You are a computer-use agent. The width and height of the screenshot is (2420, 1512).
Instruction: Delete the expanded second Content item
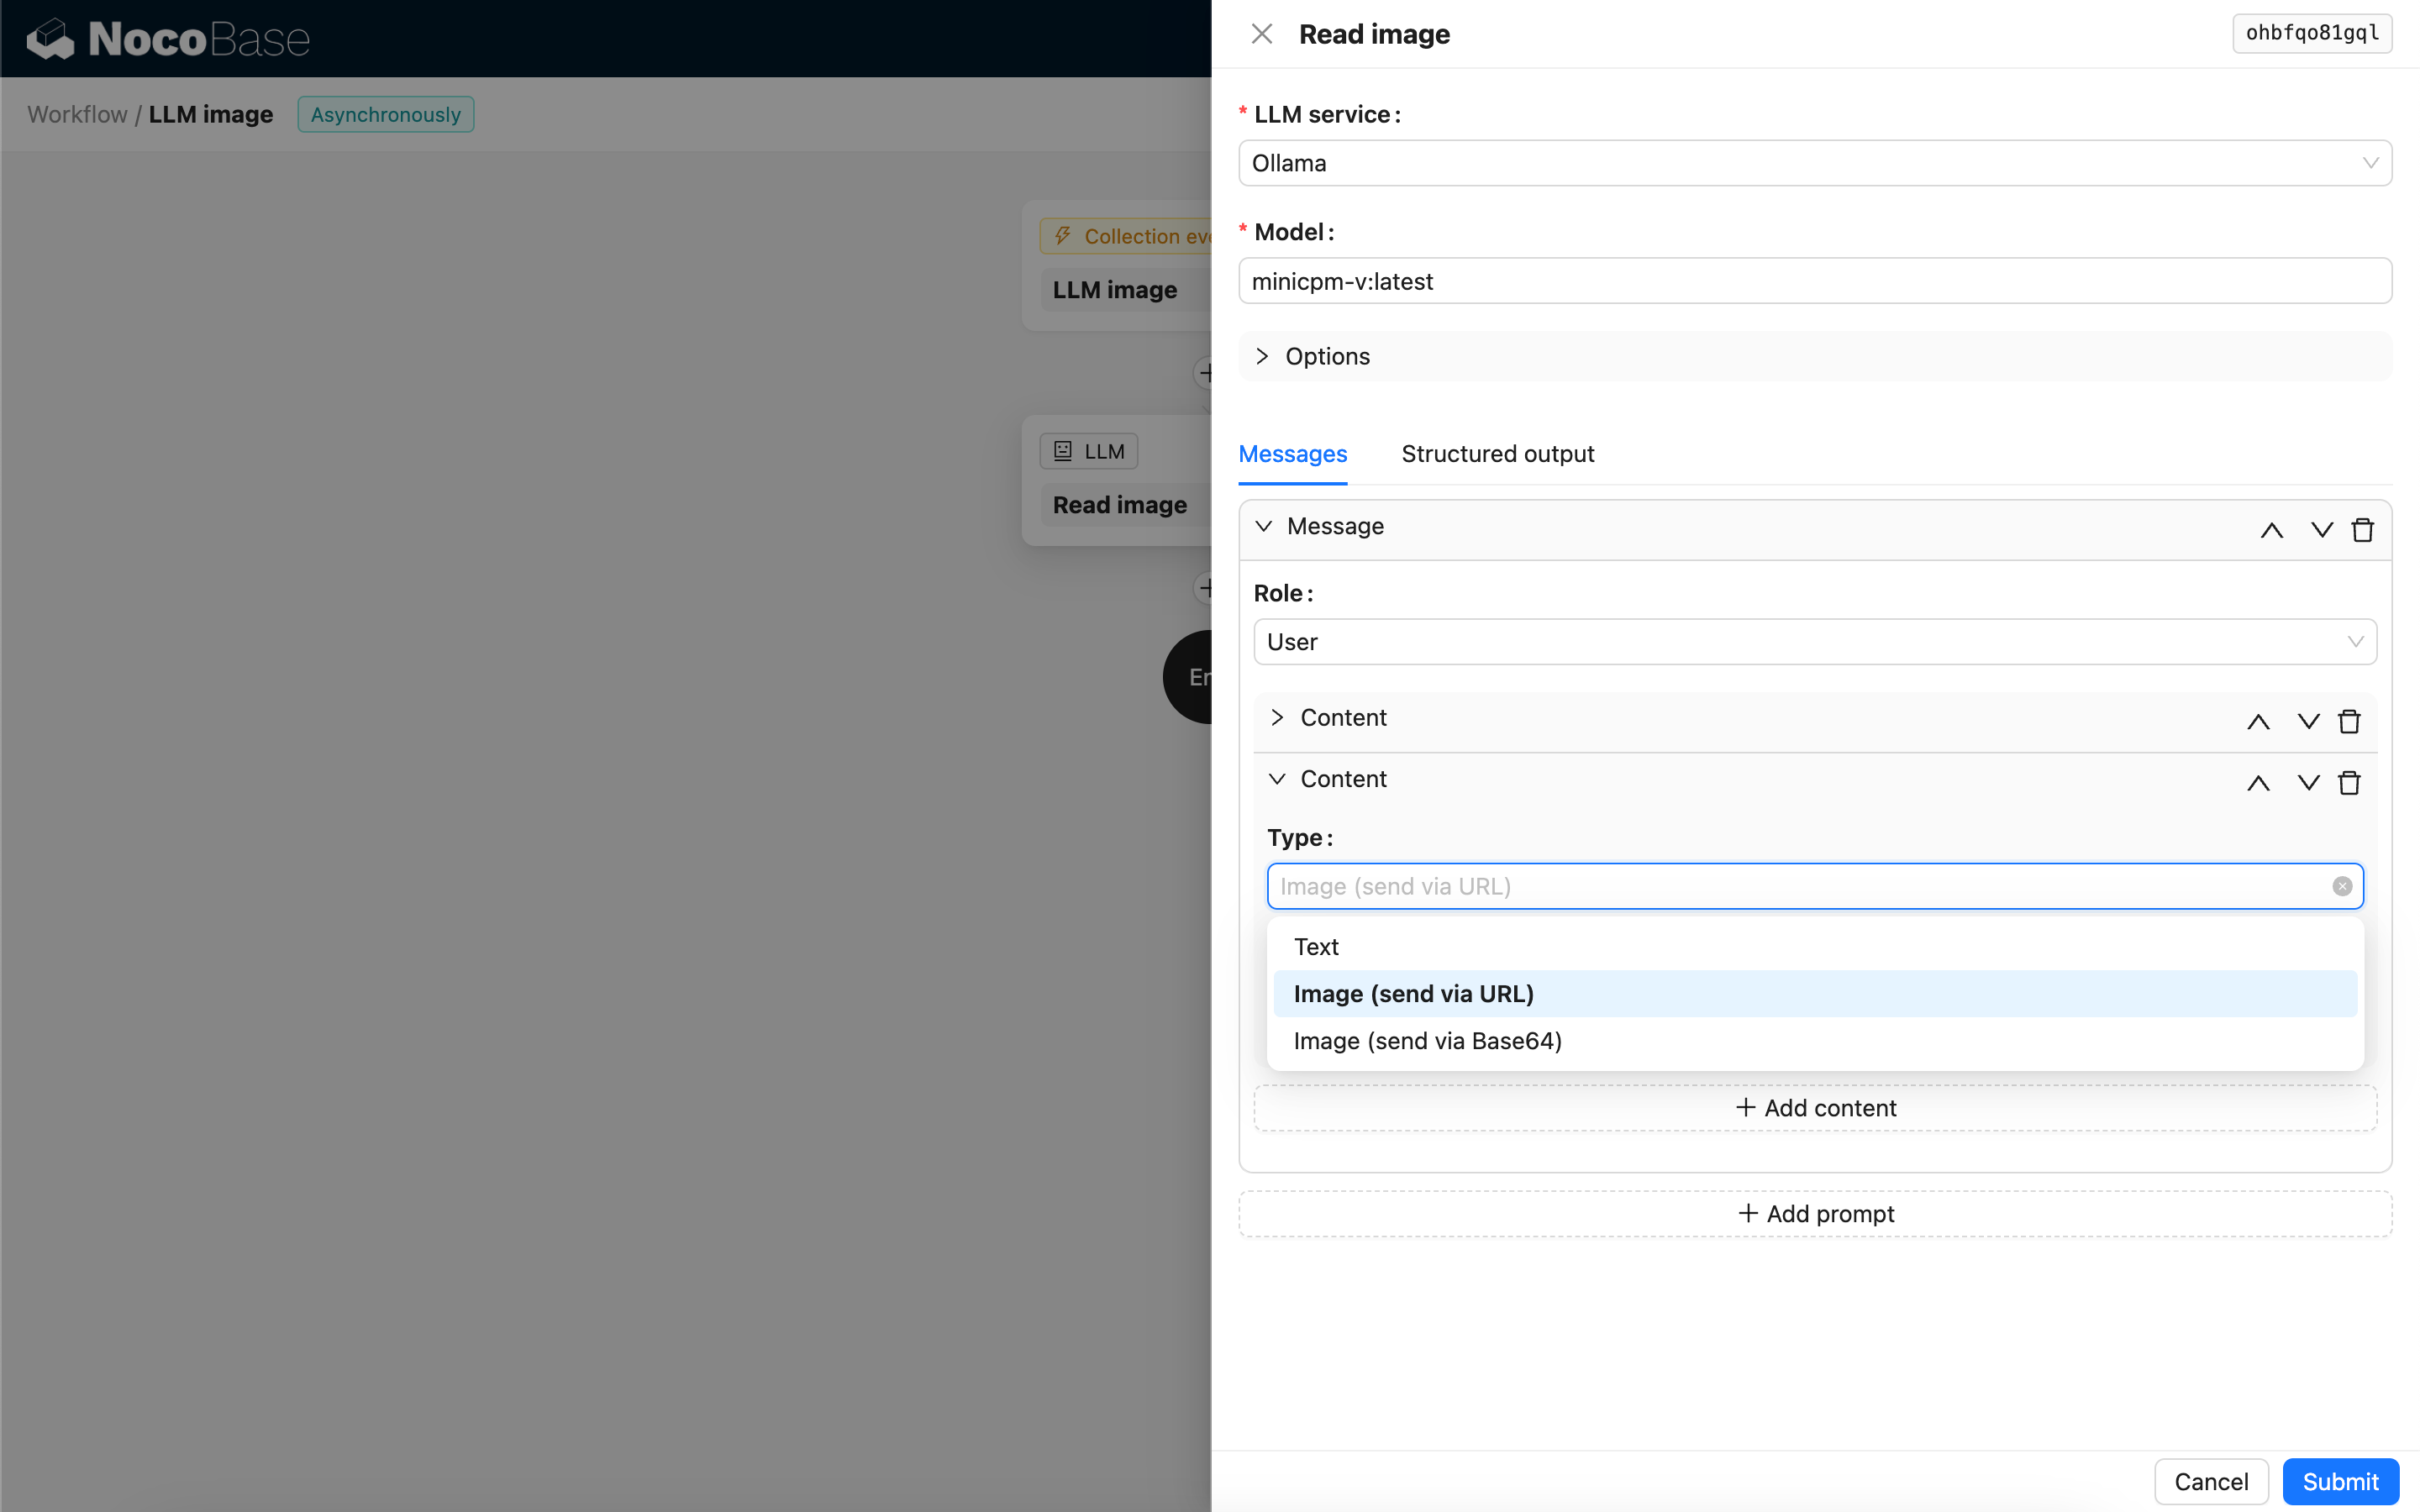[x=2349, y=782]
